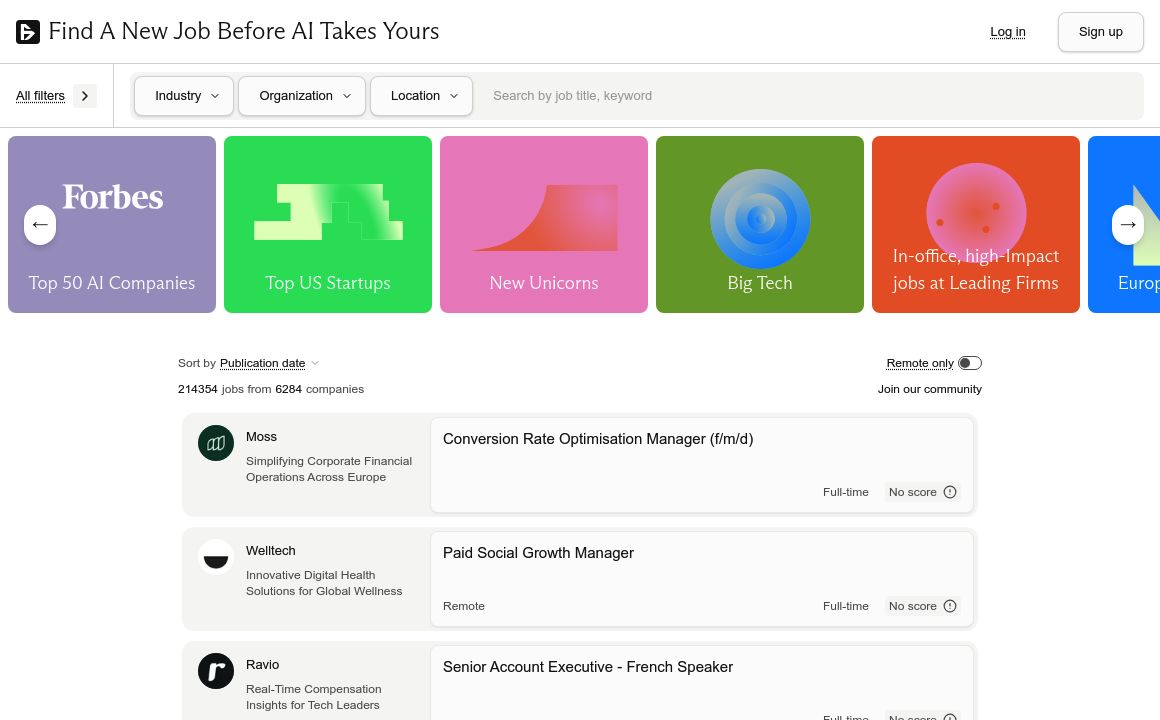This screenshot has height=720, width=1160.
Task: Expand the All filters panel
Action: tap(55, 96)
